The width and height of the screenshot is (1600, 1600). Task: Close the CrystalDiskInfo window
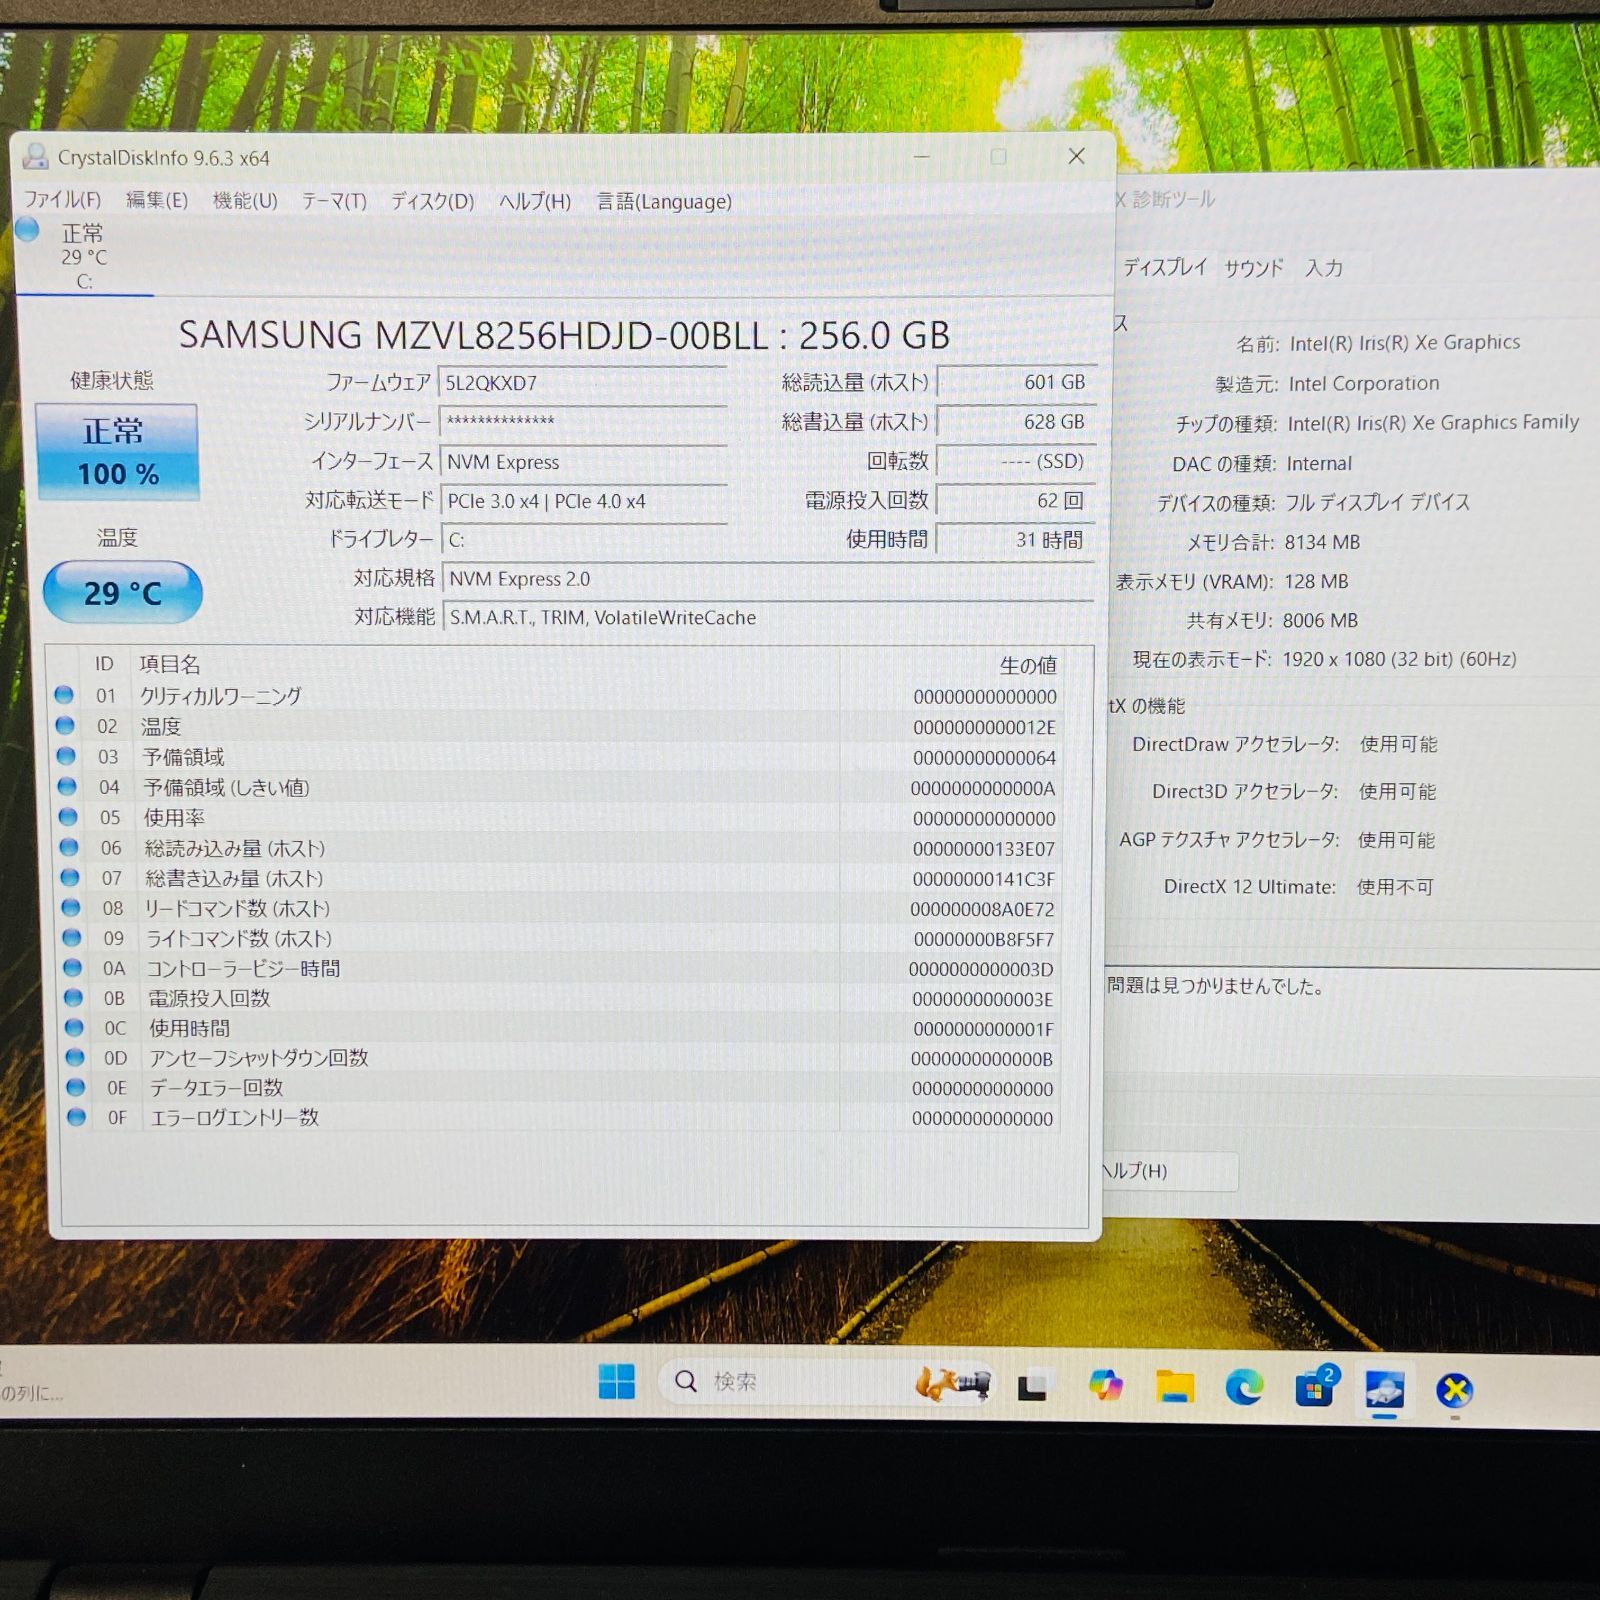point(1076,156)
